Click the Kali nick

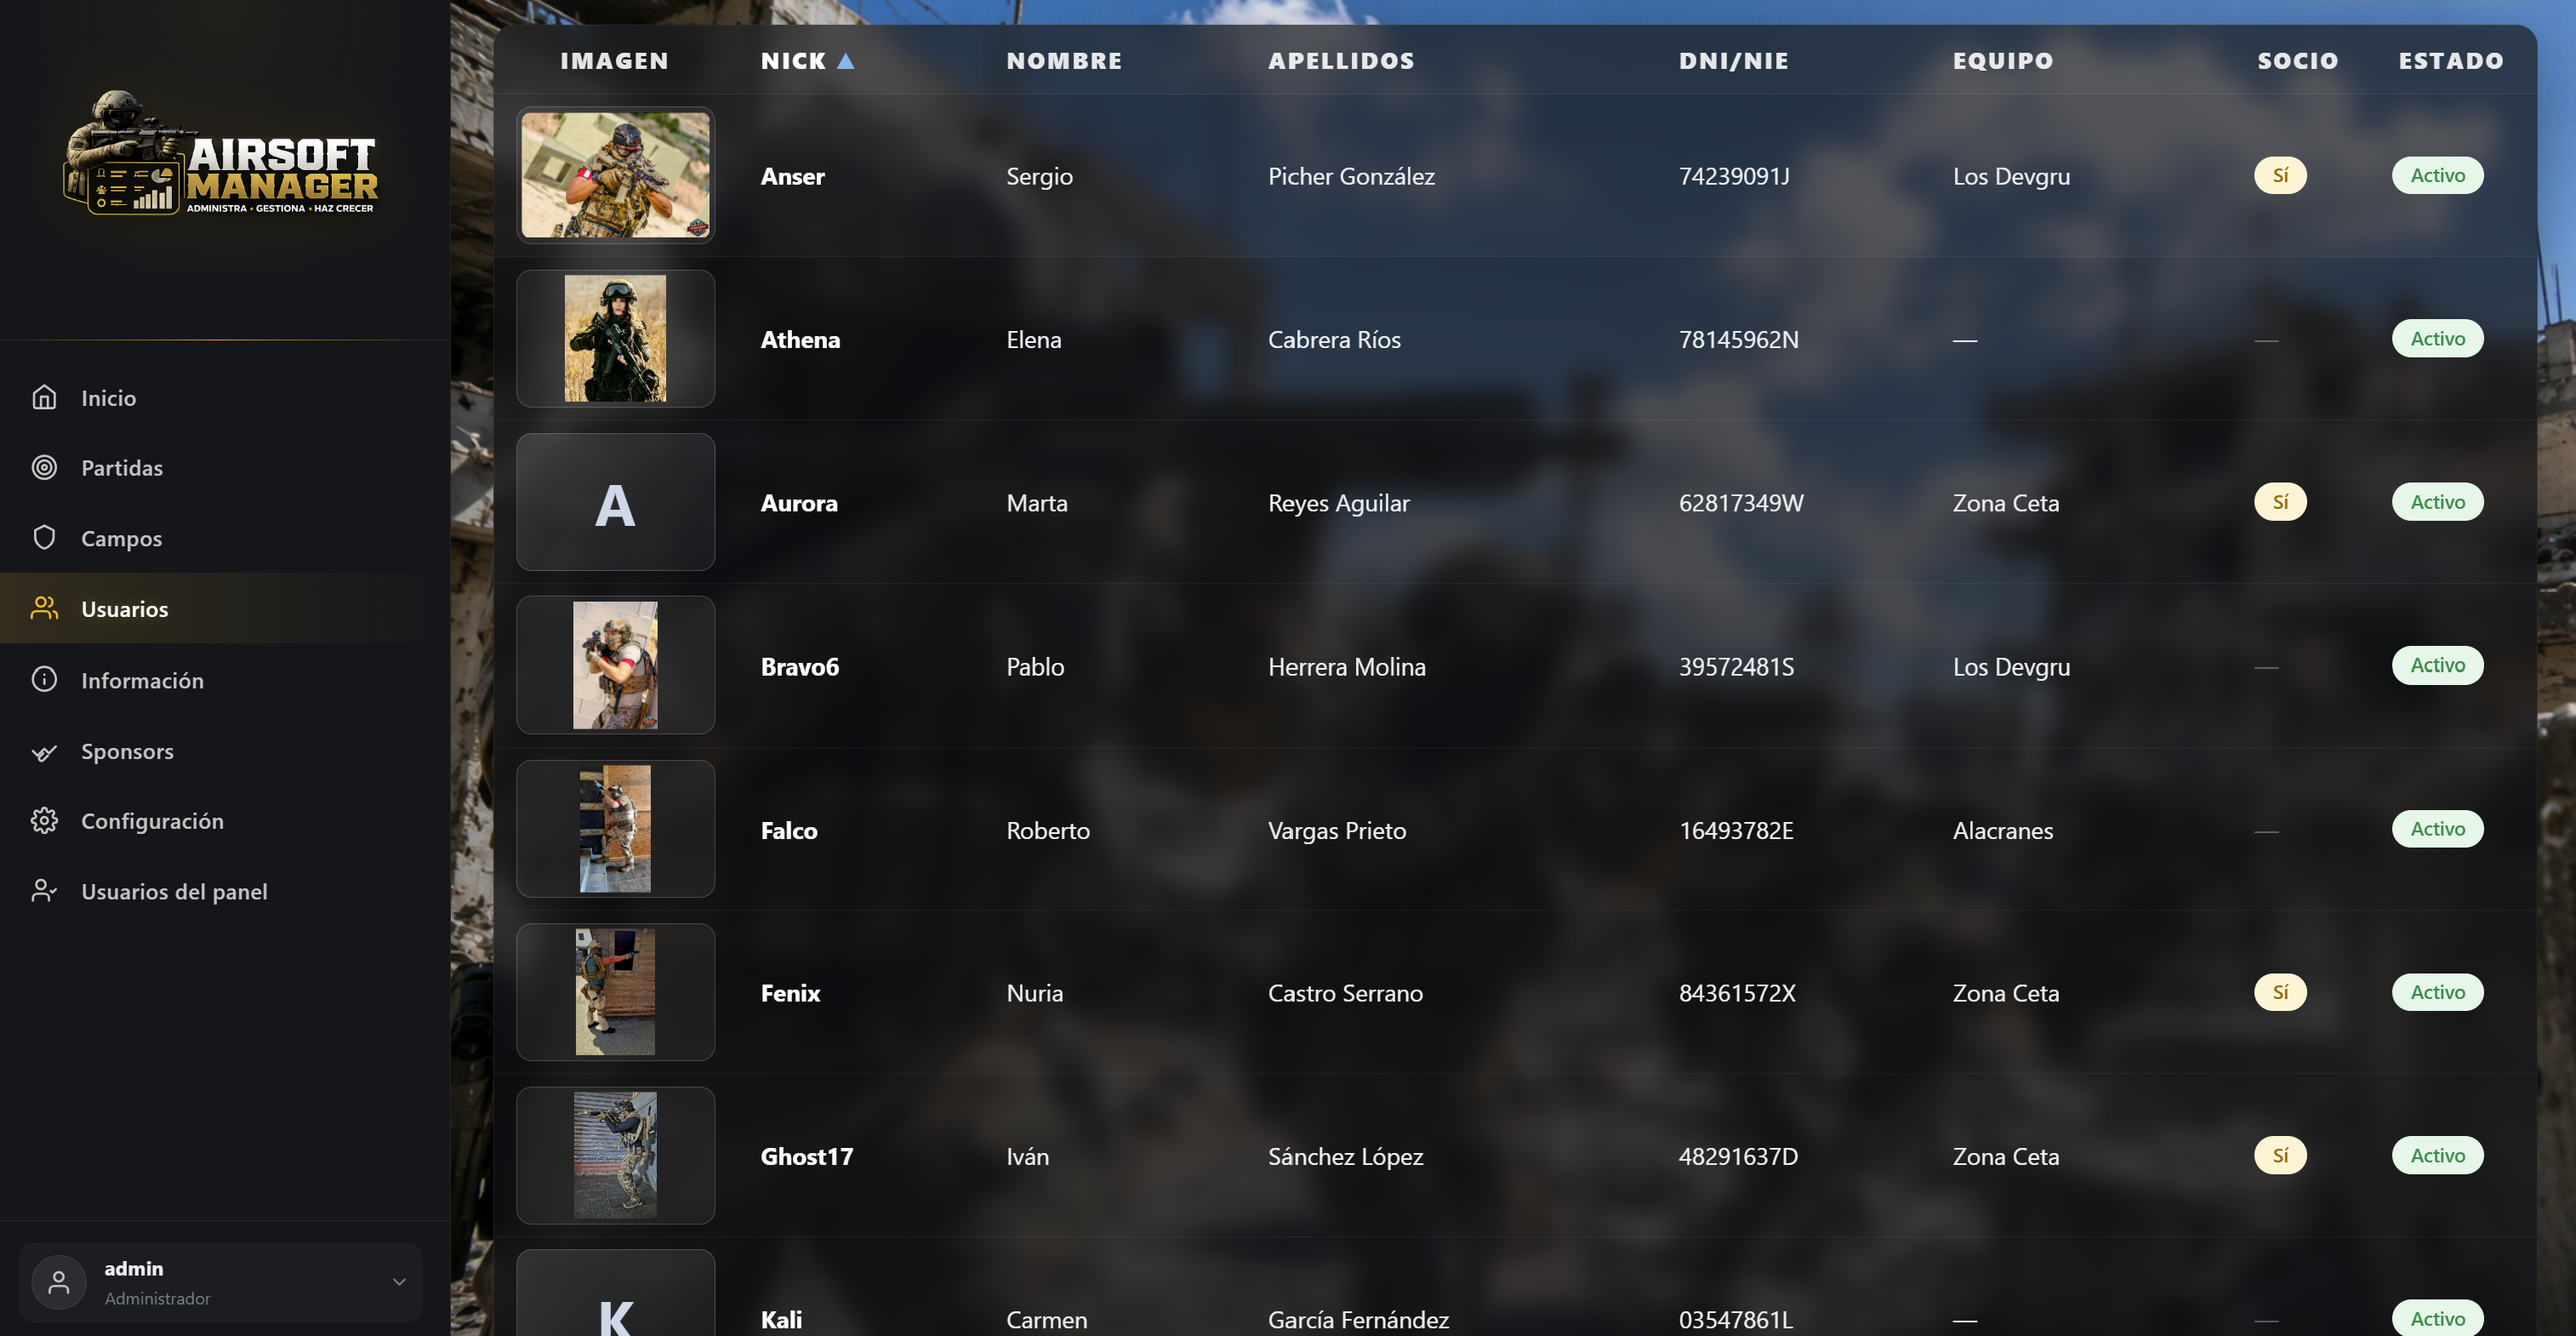coord(781,1319)
